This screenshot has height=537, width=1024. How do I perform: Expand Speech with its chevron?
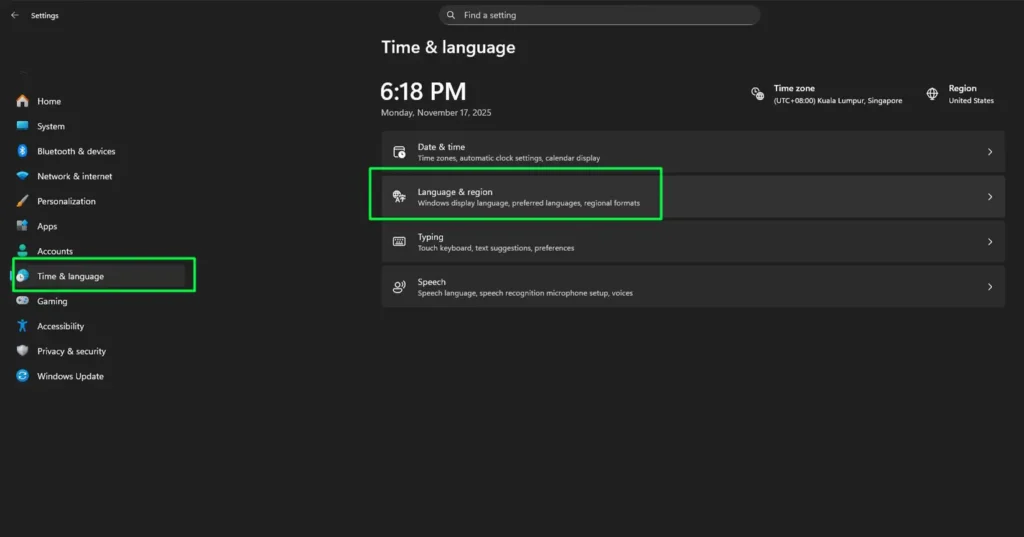pos(990,287)
